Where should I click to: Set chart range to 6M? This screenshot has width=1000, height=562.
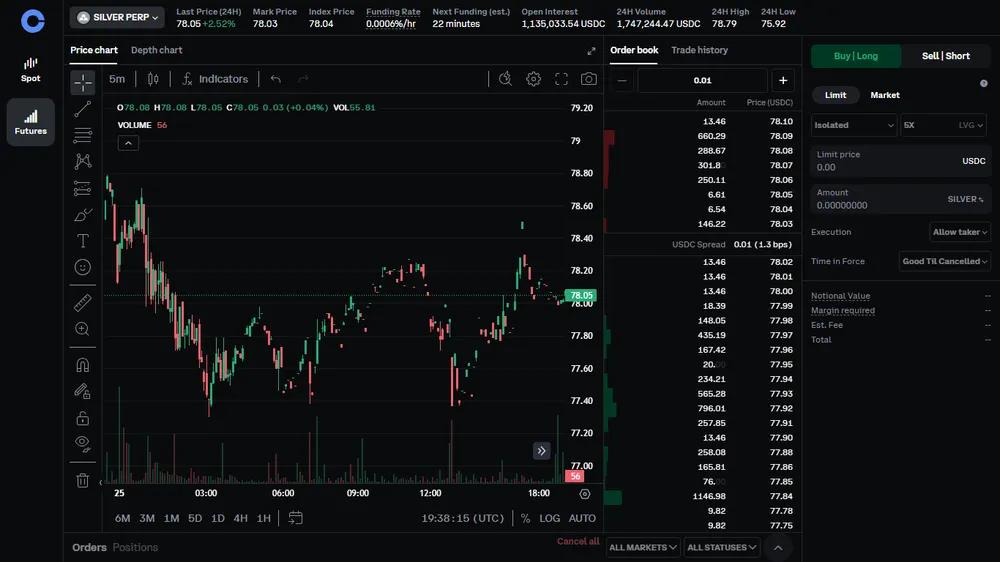tap(122, 518)
